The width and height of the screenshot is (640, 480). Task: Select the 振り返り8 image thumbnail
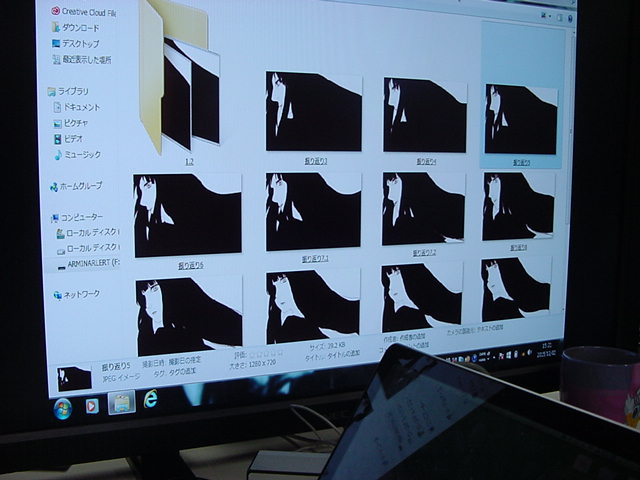tap(519, 207)
